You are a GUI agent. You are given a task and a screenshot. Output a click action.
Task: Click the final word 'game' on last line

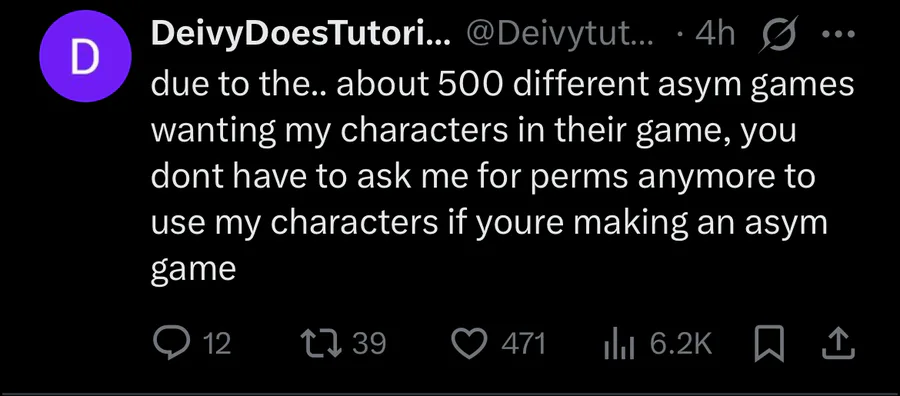click(193, 269)
